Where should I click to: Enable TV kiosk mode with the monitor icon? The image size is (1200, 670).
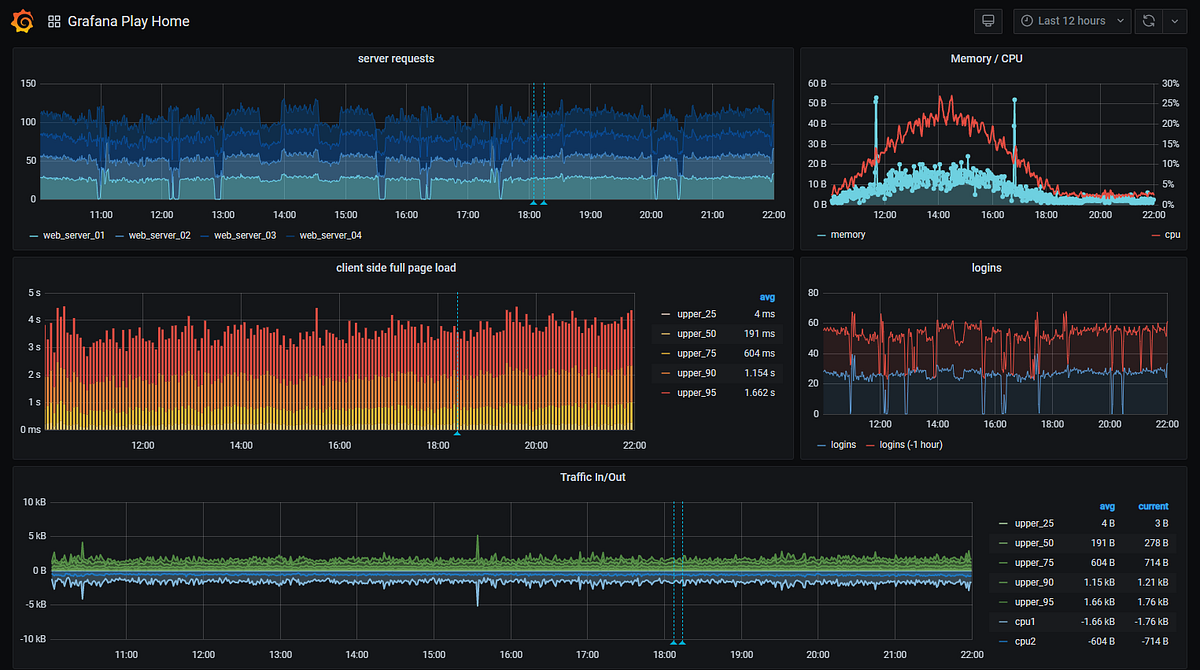(x=988, y=20)
